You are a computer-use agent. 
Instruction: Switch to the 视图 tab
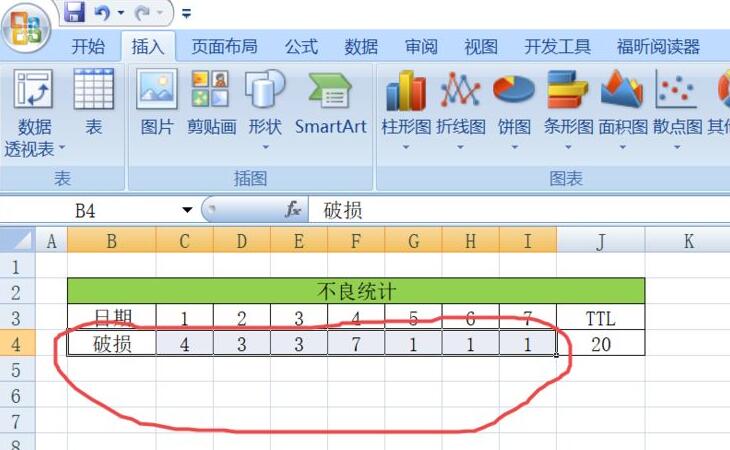[481, 47]
